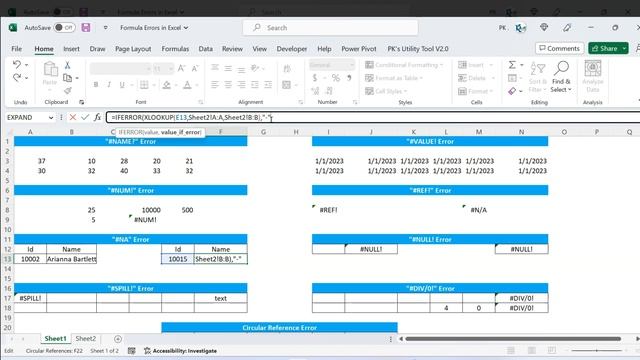Viewport: 640px width, 360px height.
Task: Confirm the formula with the green checkmark
Action: [85, 118]
